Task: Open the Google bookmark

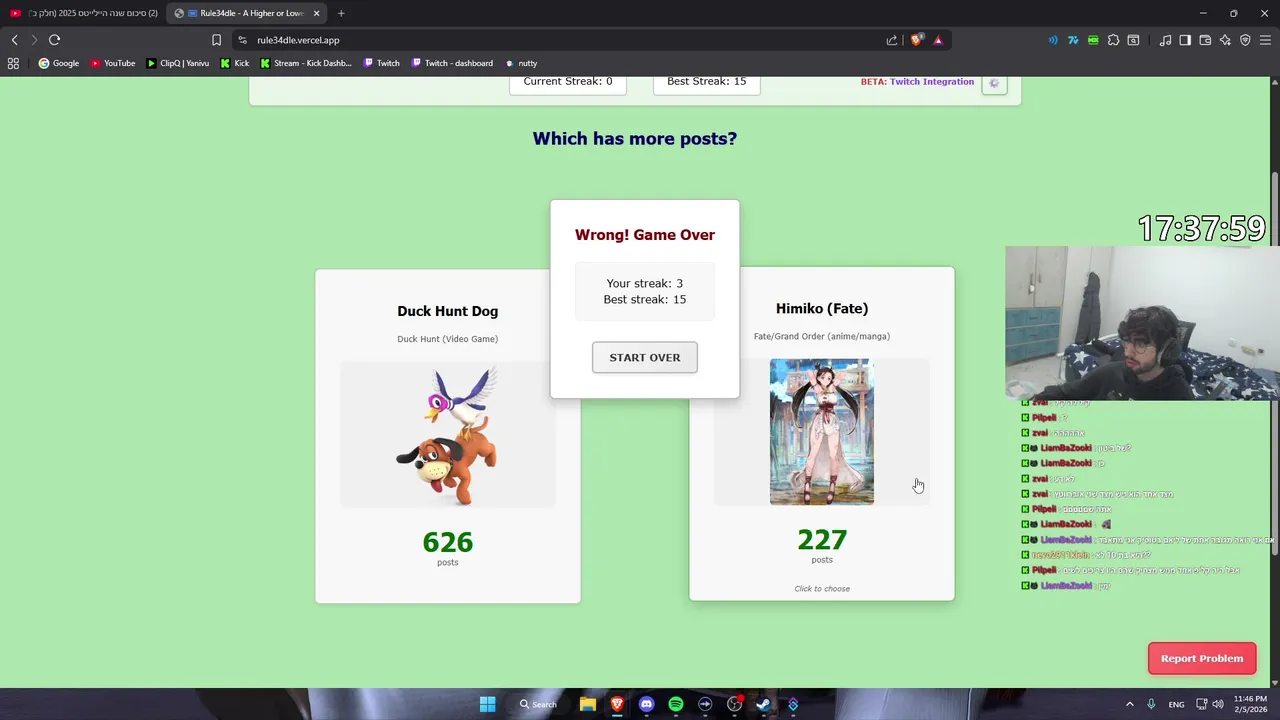Action: tap(59, 63)
